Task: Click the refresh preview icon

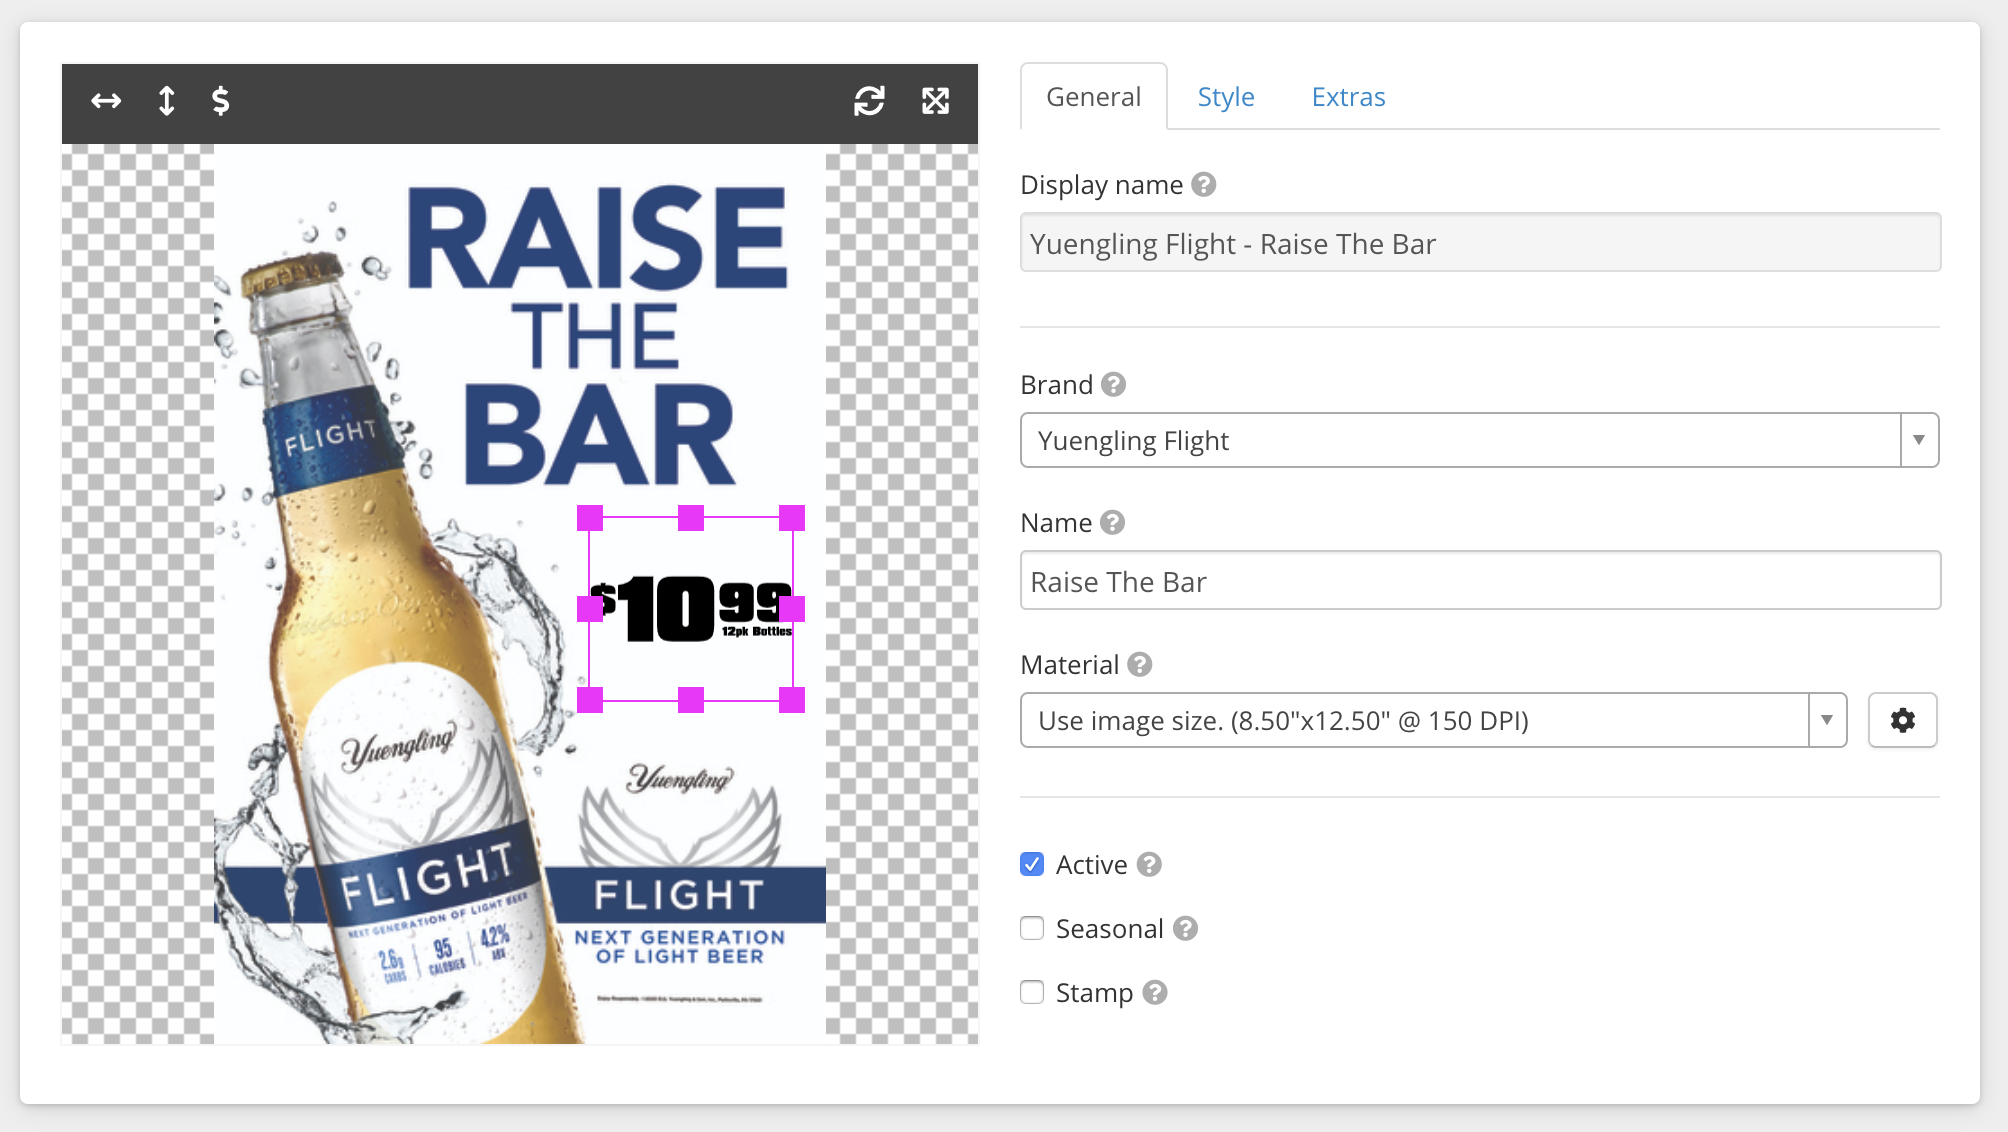Action: point(869,100)
